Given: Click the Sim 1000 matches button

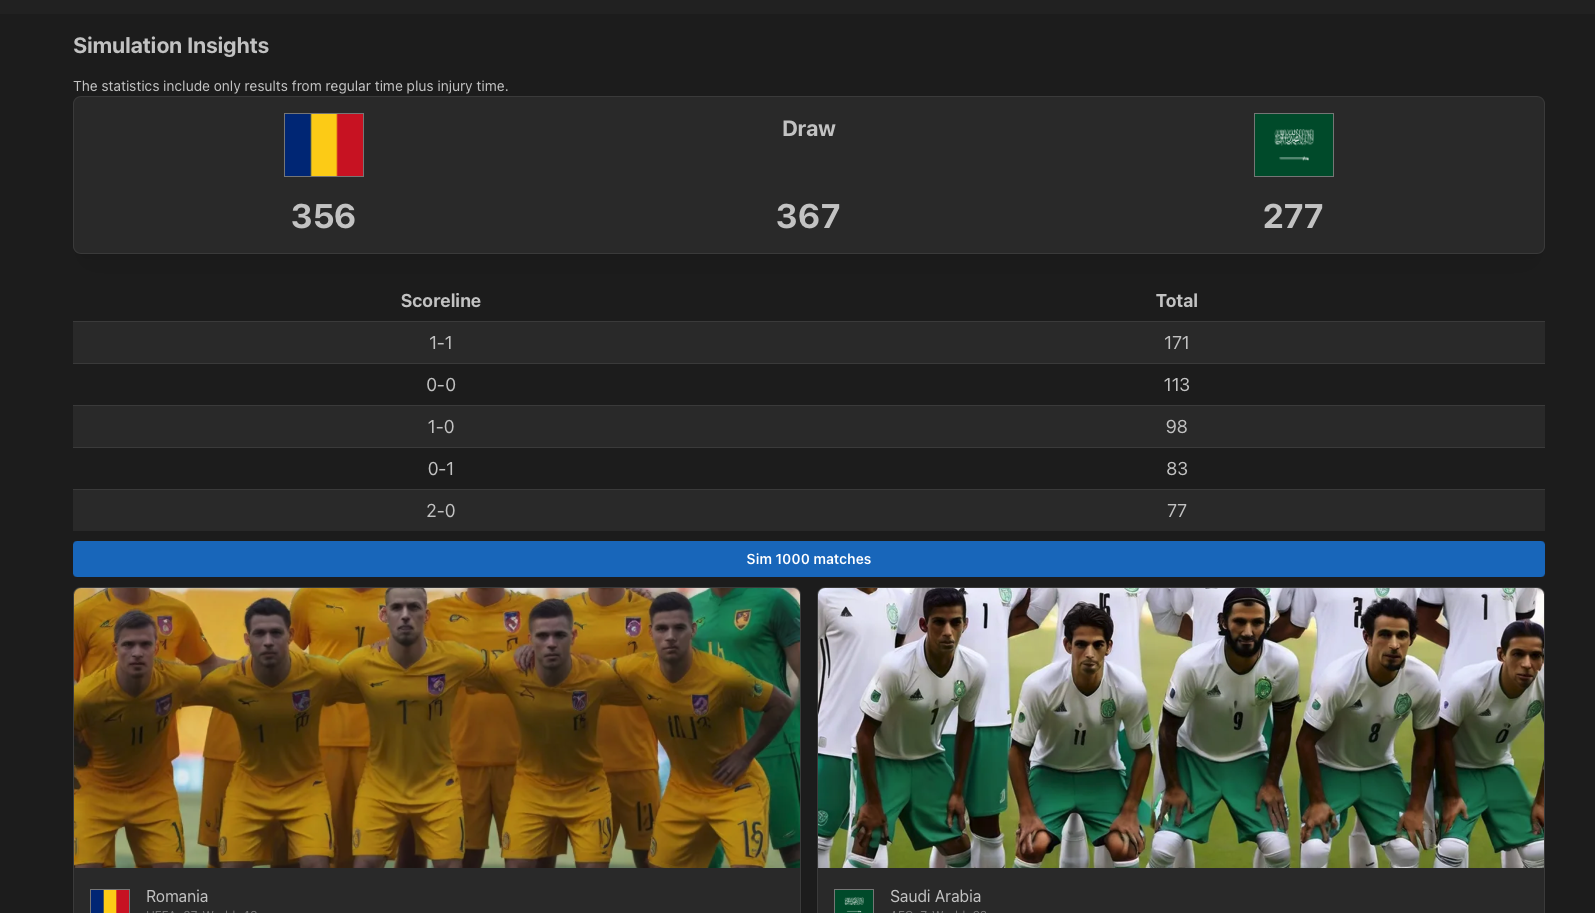Looking at the screenshot, I should [x=808, y=559].
